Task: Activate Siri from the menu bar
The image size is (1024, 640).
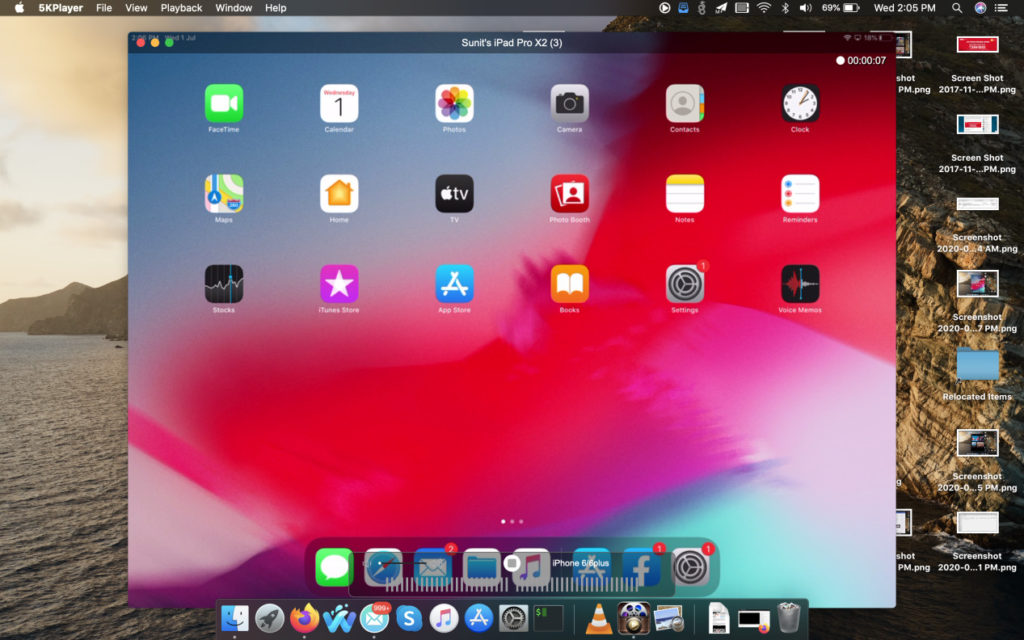Action: click(980, 8)
